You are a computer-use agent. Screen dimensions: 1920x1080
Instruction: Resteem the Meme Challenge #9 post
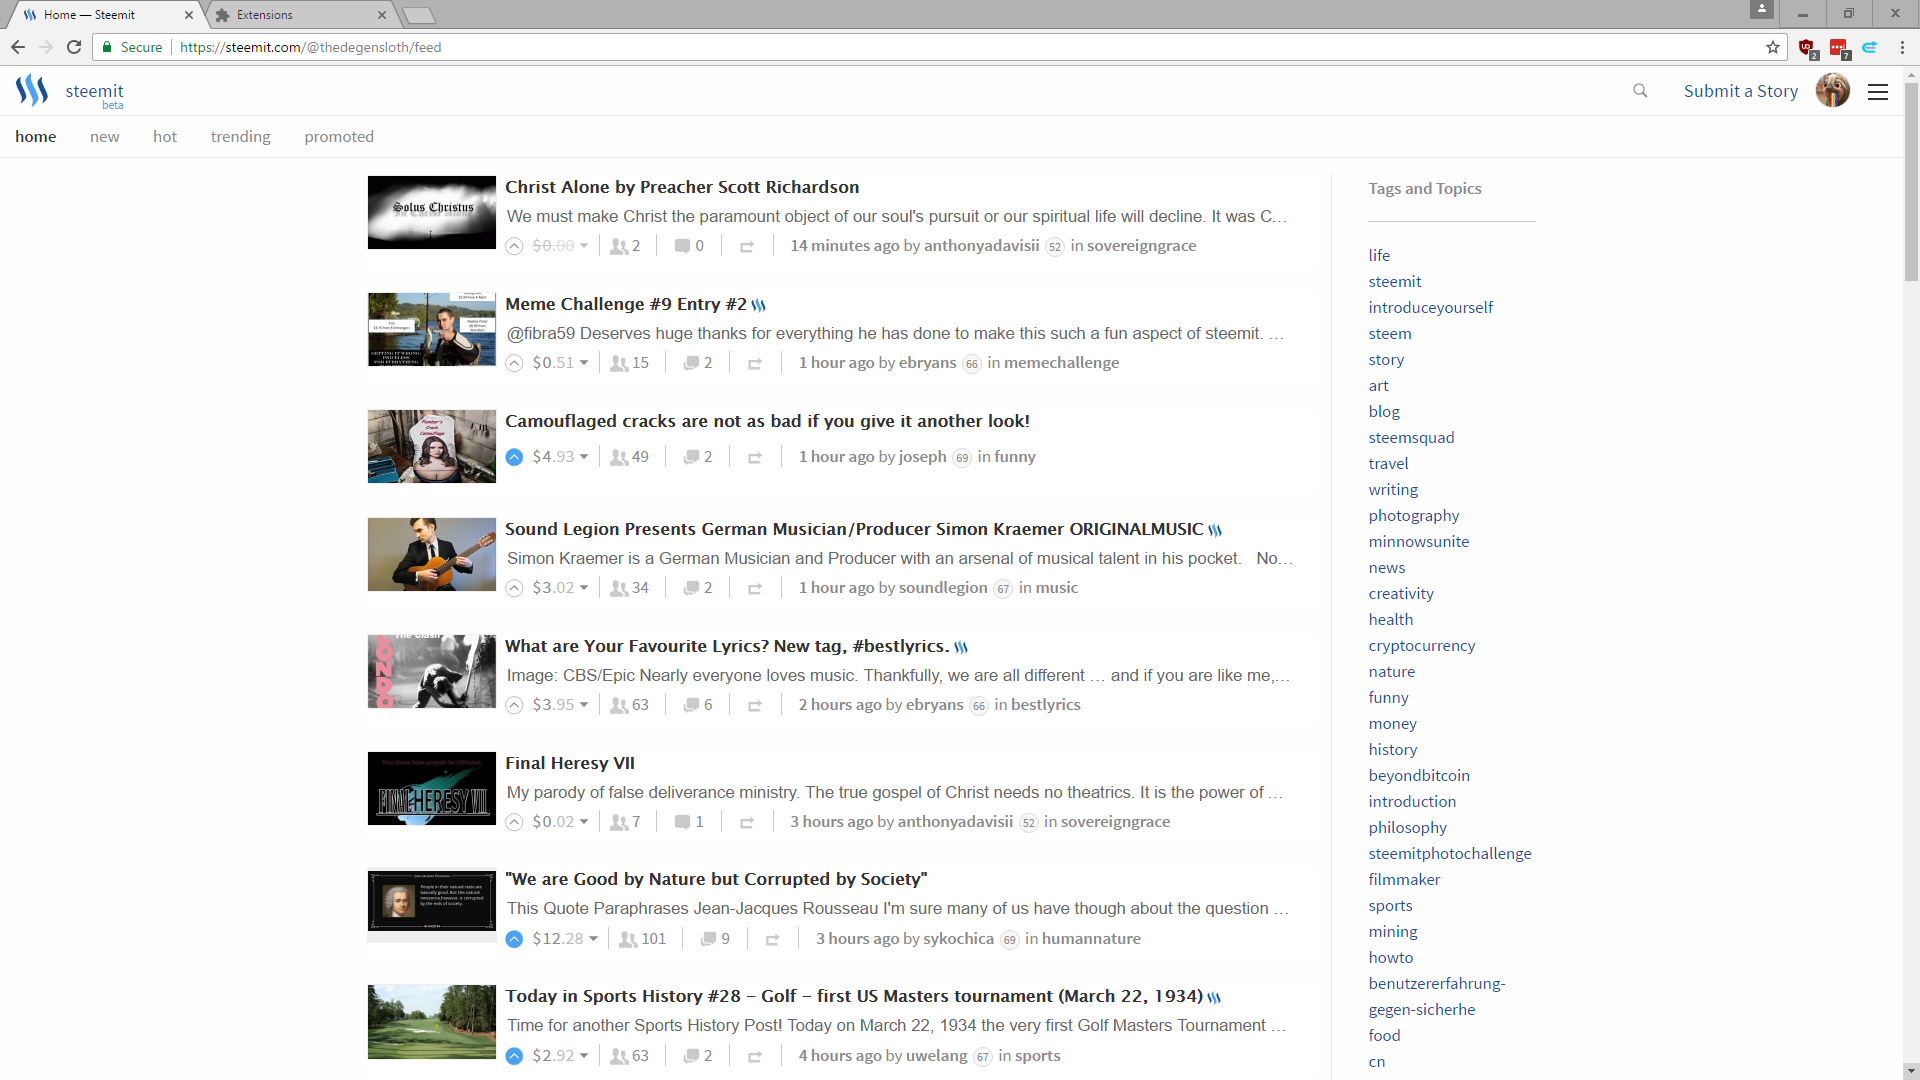tap(755, 364)
